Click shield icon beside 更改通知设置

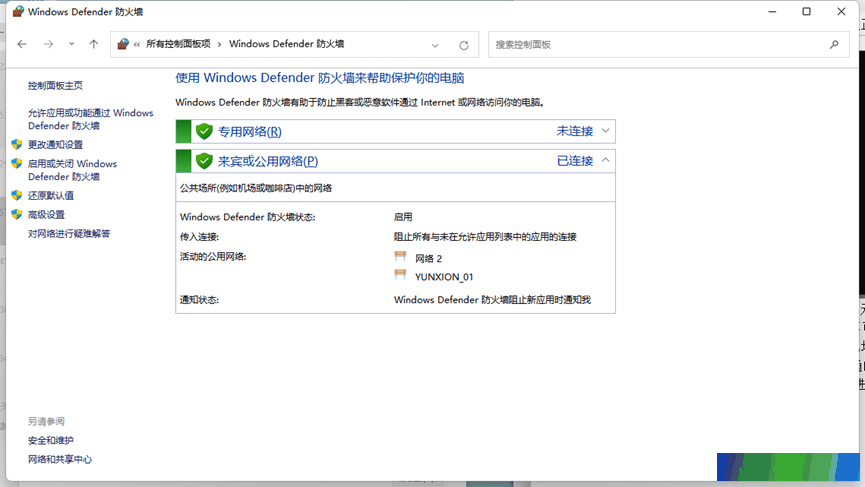tap(17, 145)
